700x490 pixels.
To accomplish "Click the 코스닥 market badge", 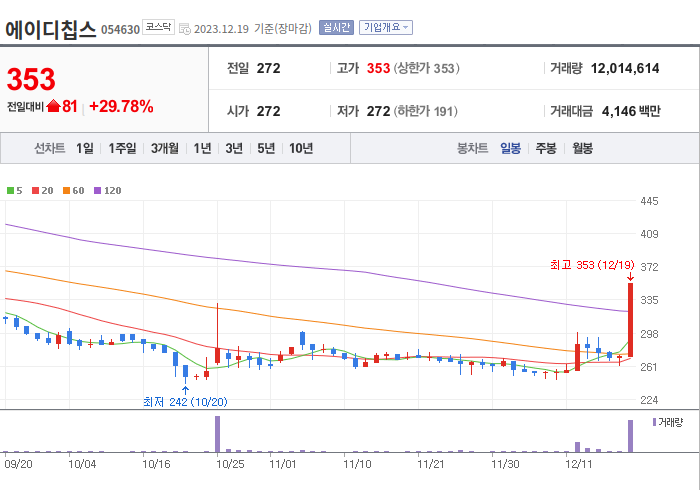I will point(158,27).
